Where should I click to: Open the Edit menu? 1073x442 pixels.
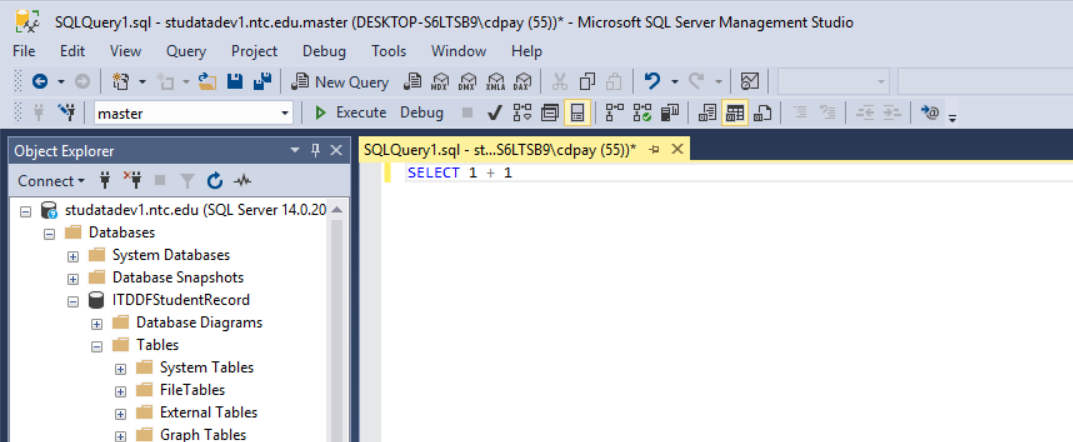[72, 51]
